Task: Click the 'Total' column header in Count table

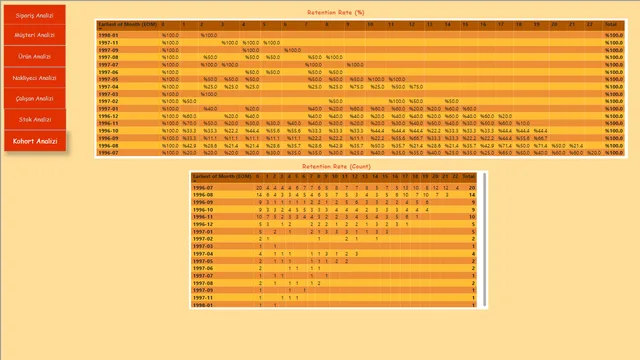Action: tap(469, 176)
